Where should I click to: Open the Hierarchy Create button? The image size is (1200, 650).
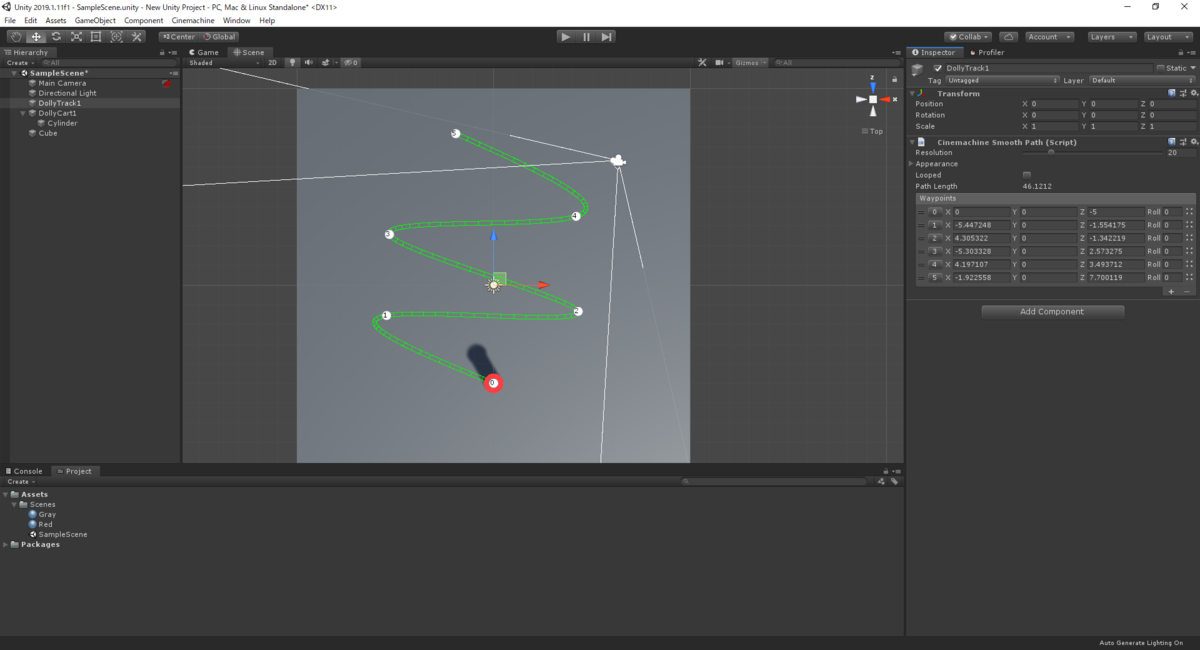20,62
